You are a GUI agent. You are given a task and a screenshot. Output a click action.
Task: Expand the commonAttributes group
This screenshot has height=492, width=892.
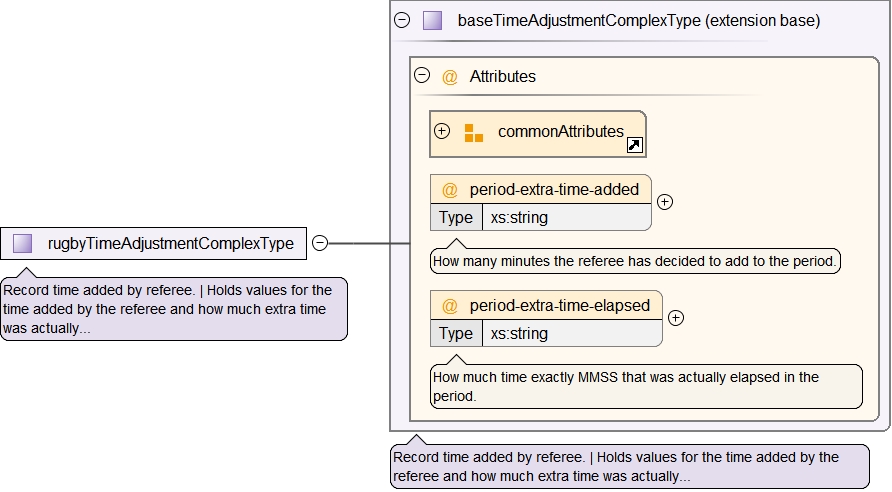click(x=442, y=131)
